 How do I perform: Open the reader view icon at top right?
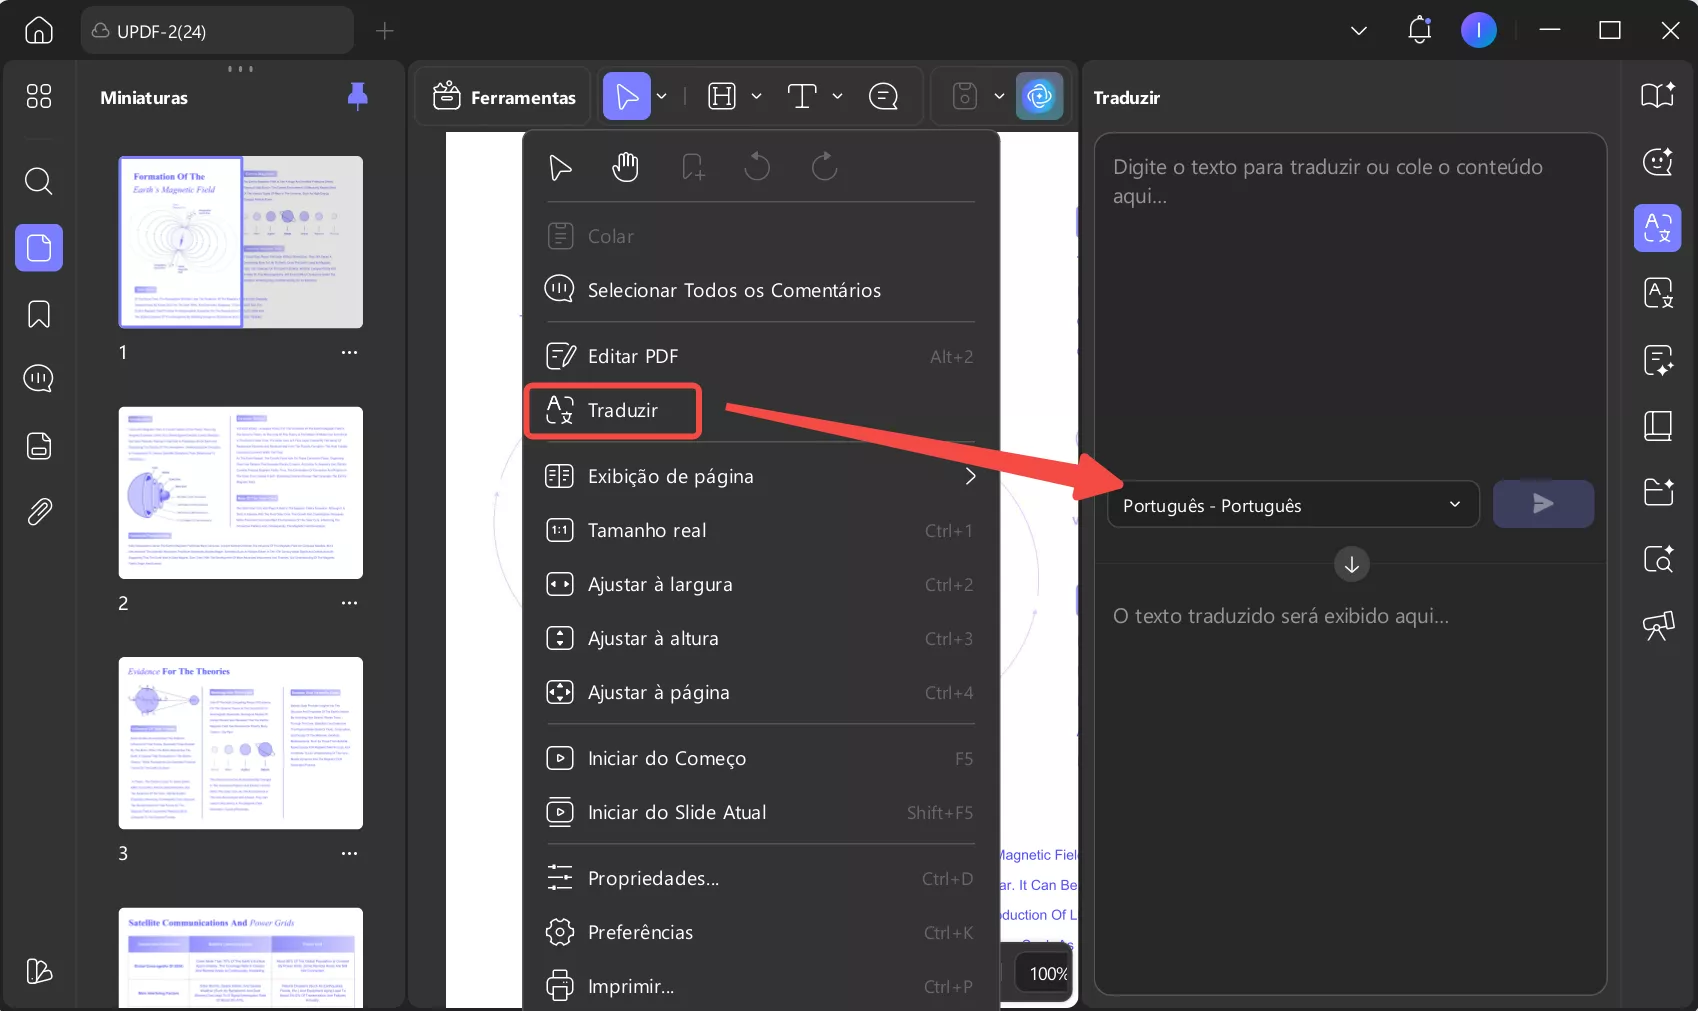coord(1657,95)
